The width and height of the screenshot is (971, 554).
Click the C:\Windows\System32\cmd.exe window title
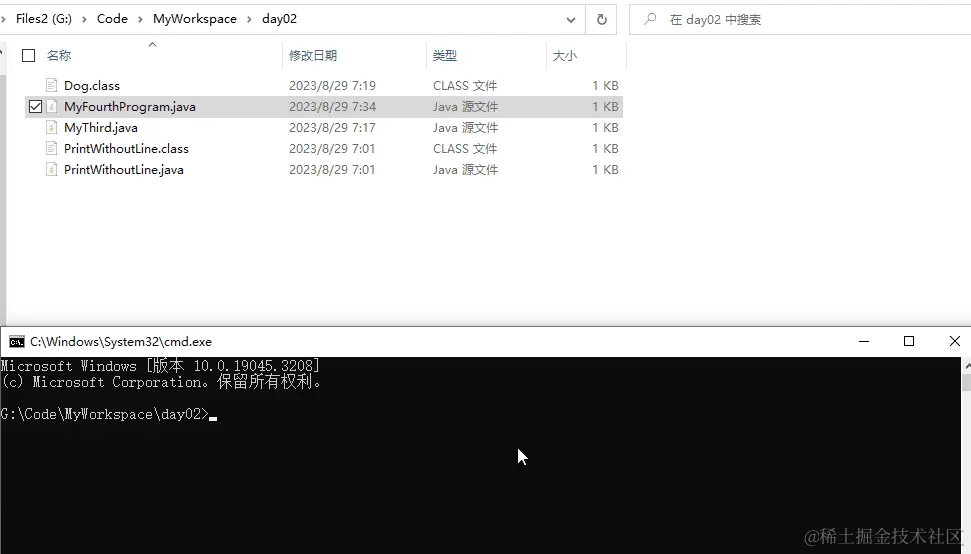(x=121, y=342)
